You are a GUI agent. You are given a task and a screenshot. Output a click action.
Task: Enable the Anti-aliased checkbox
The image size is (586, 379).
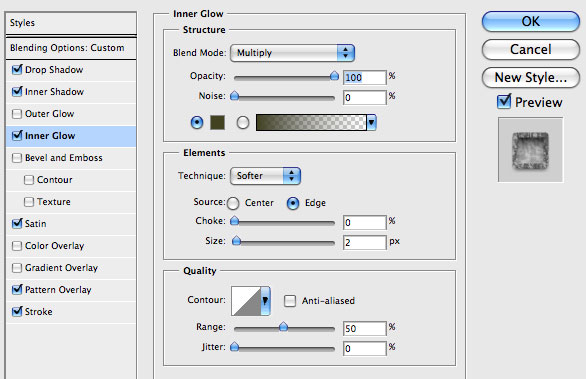click(290, 301)
